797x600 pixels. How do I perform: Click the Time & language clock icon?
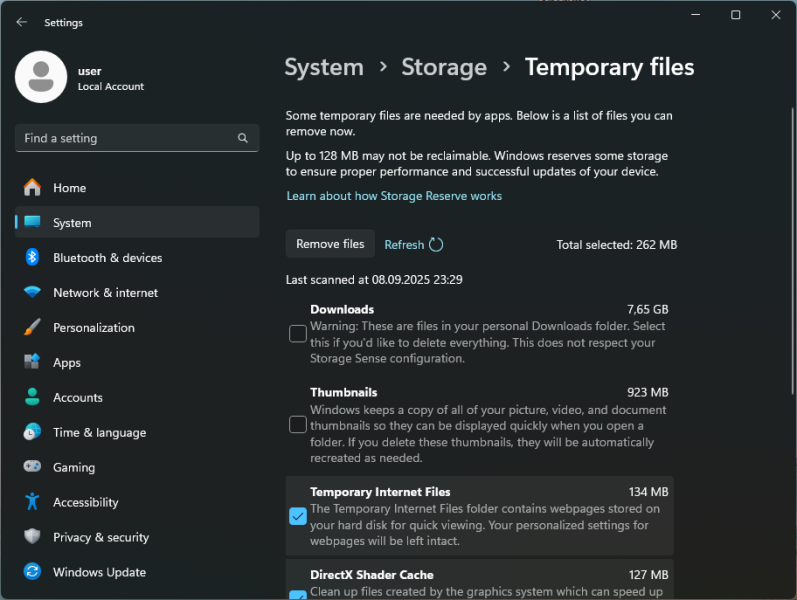tap(32, 432)
